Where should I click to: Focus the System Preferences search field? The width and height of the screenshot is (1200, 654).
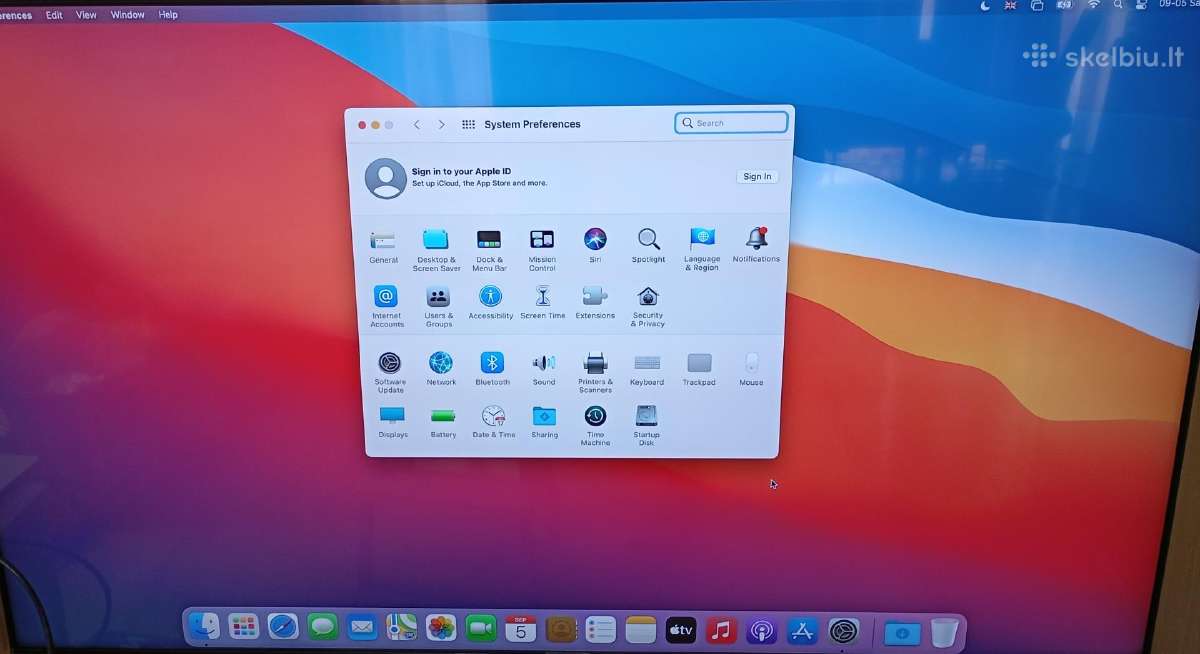(731, 123)
